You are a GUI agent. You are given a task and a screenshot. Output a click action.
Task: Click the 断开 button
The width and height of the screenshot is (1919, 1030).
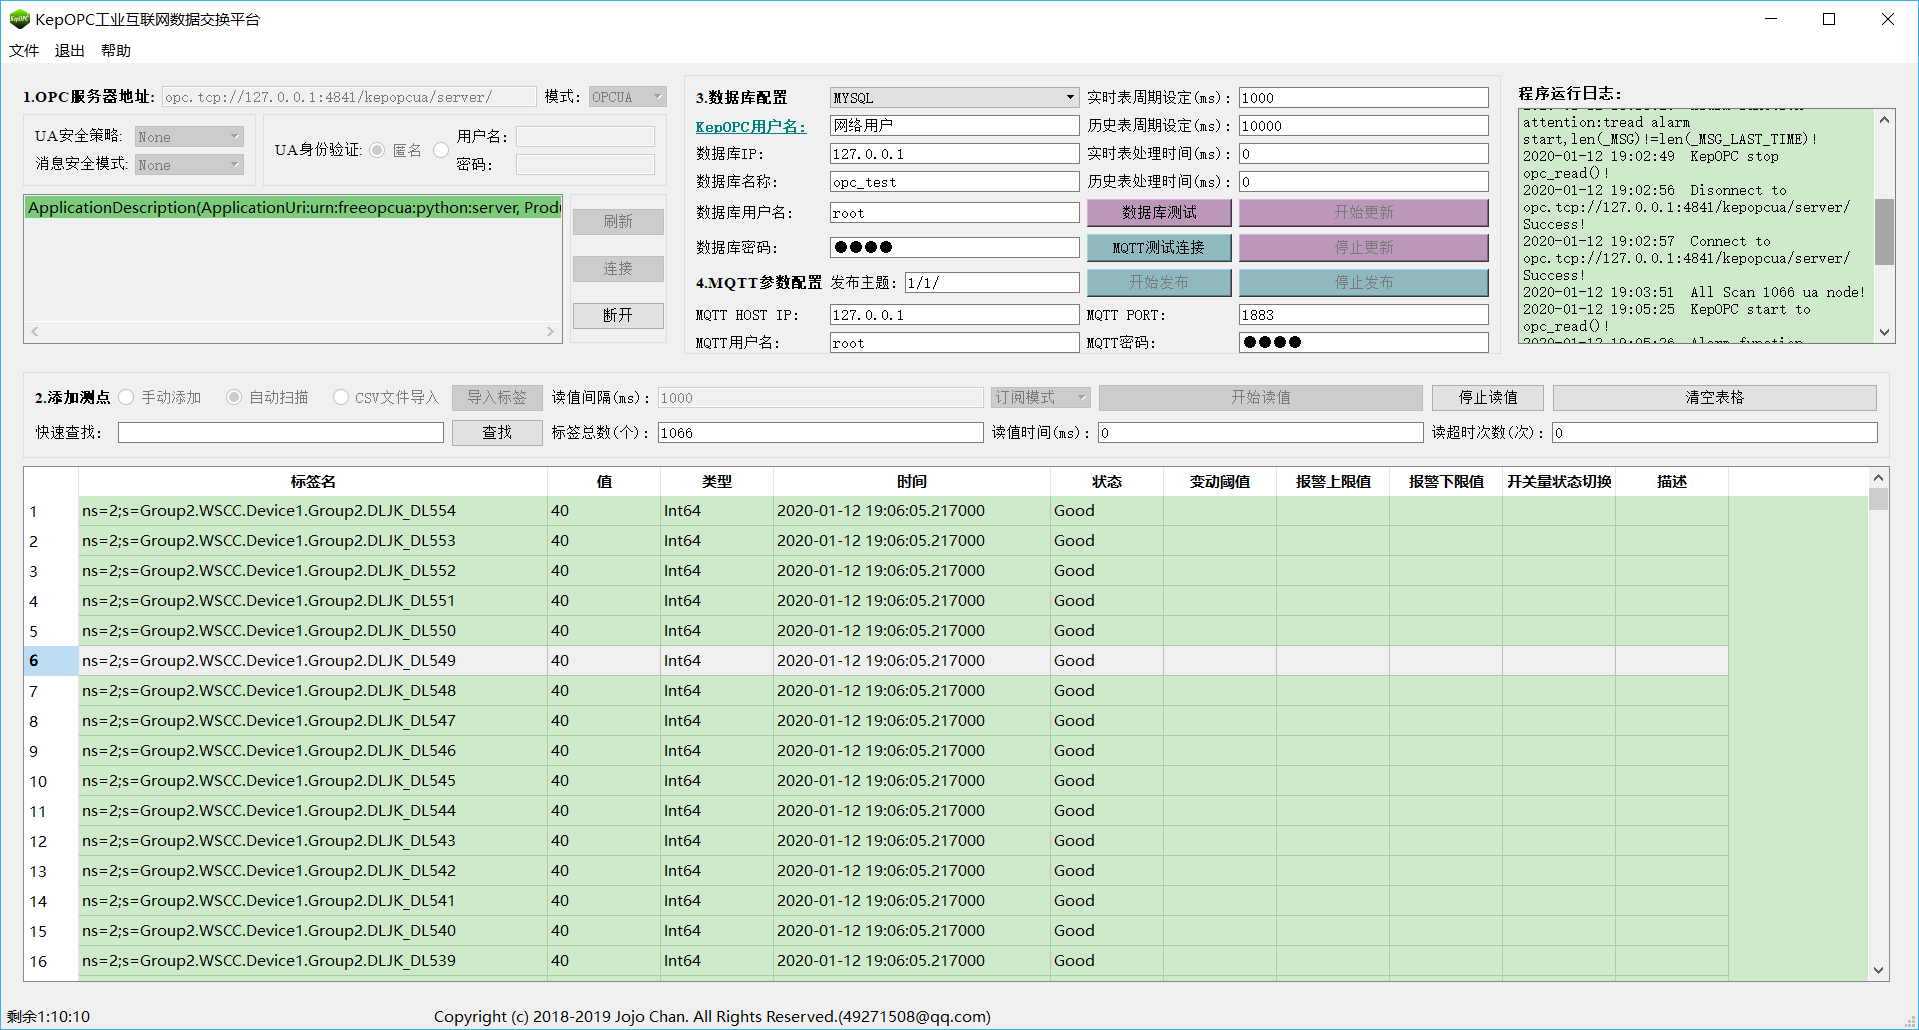coord(618,316)
